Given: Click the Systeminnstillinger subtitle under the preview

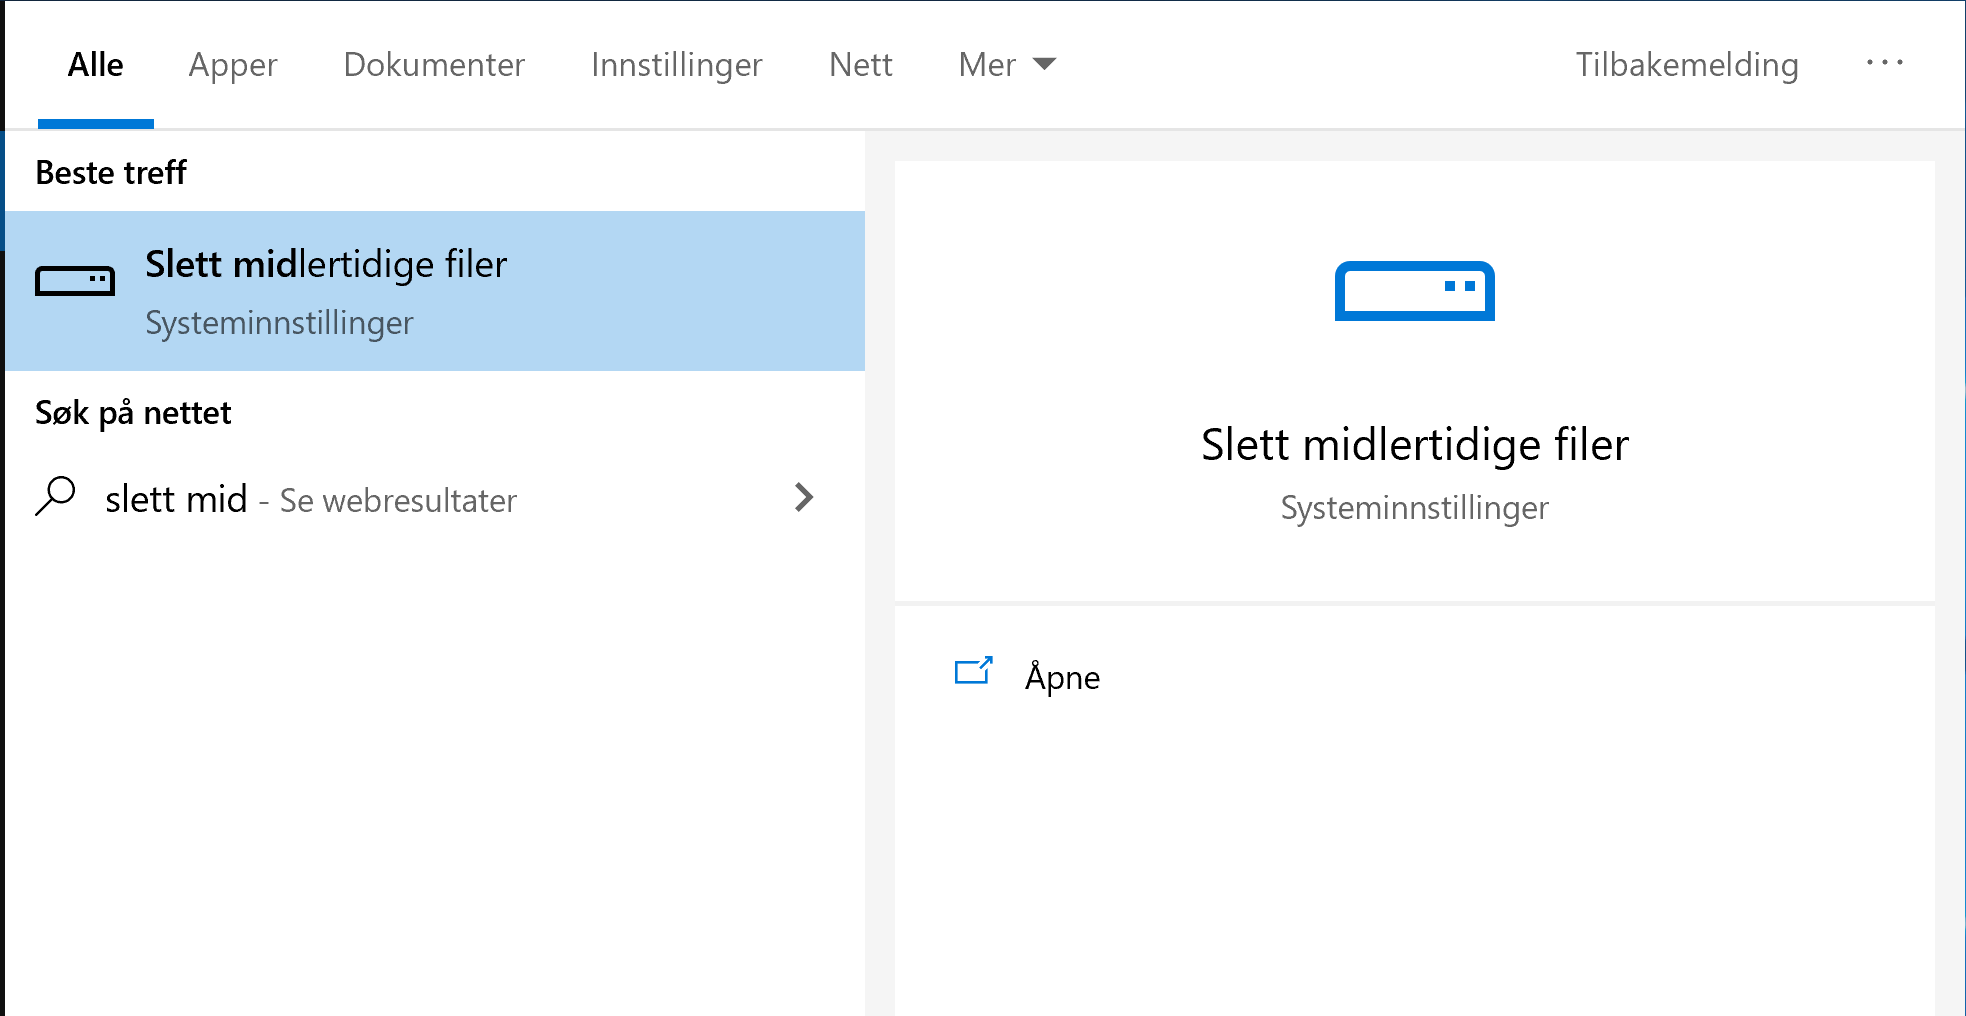Looking at the screenshot, I should tap(1414, 508).
